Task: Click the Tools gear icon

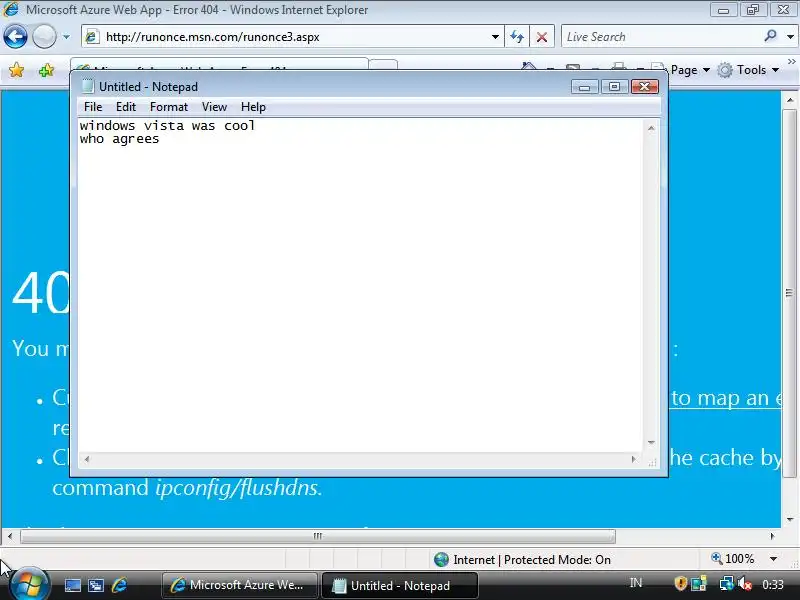Action: (x=724, y=70)
